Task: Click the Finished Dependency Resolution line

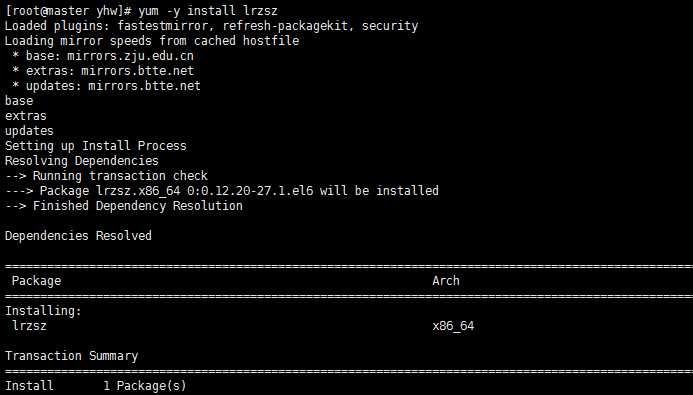Action: [x=124, y=206]
